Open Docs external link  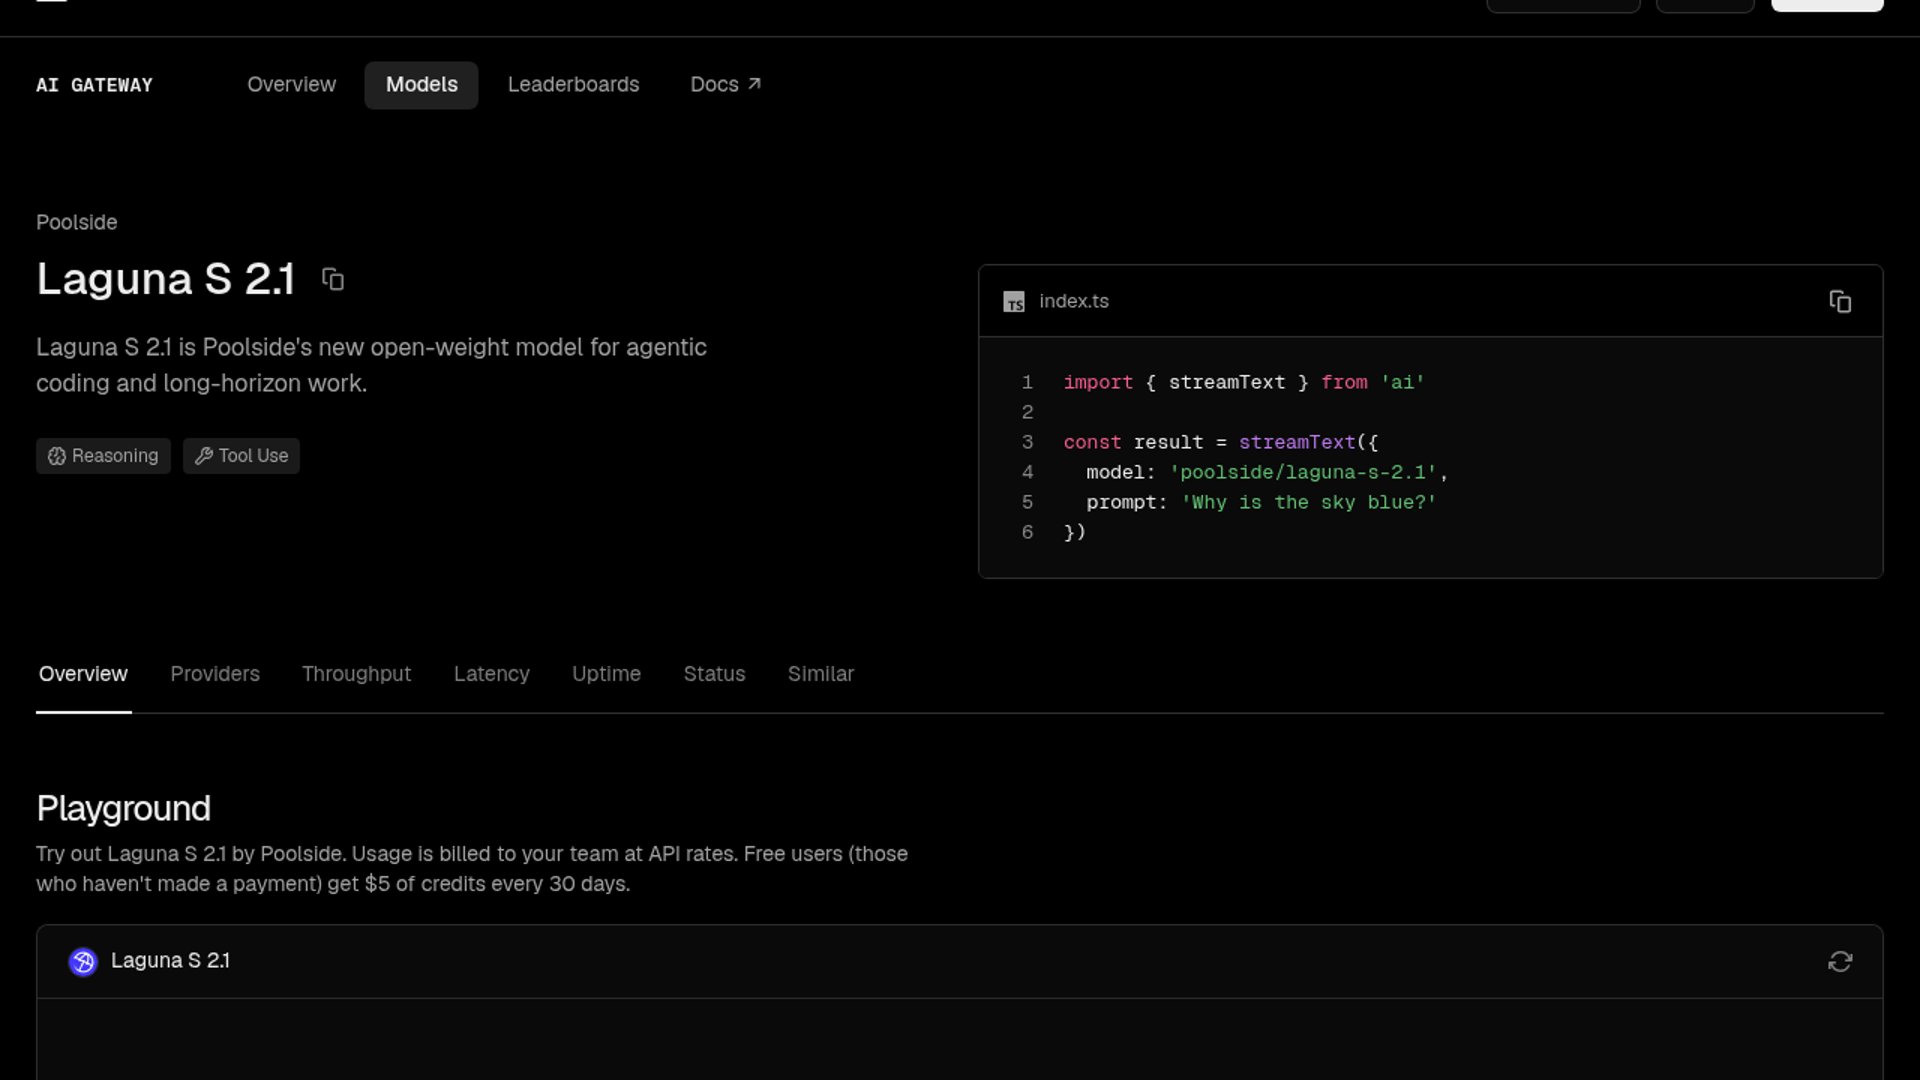pyautogui.click(x=726, y=85)
